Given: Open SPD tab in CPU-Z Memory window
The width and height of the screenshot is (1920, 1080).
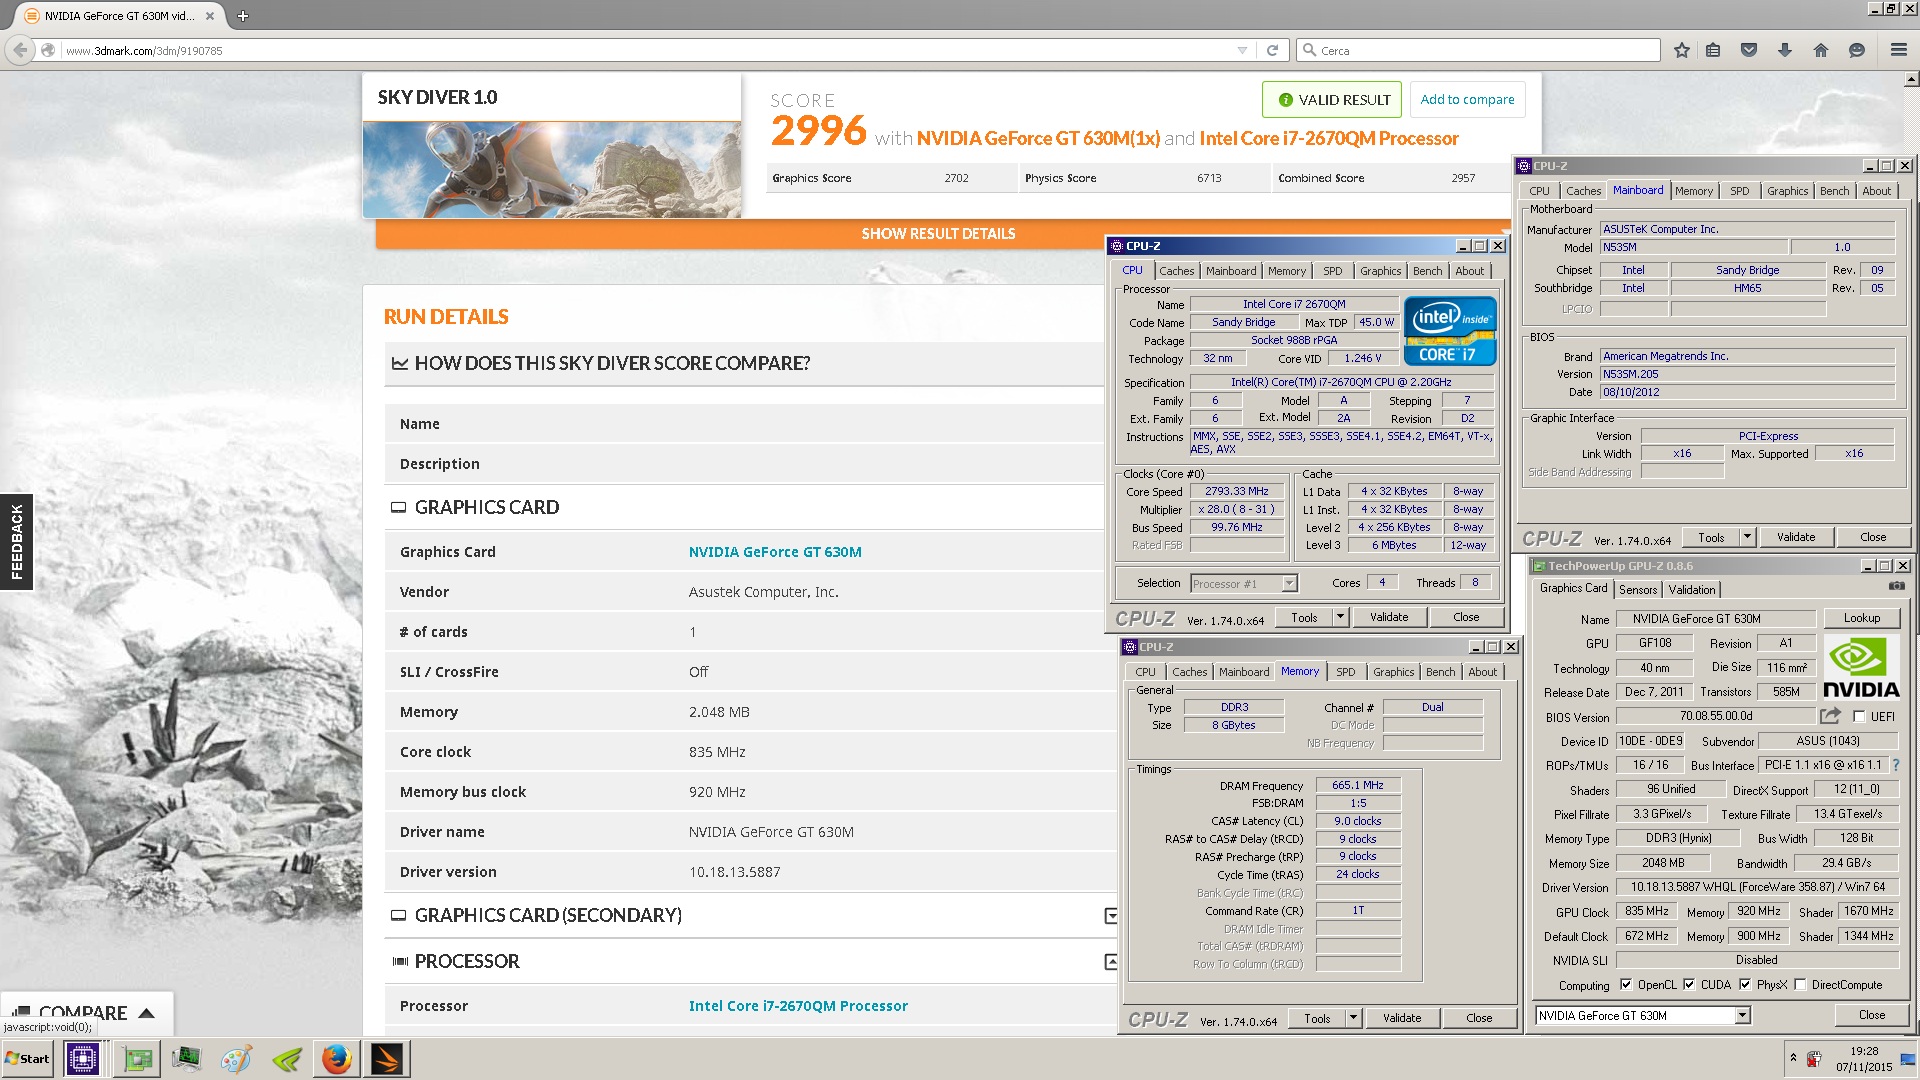Looking at the screenshot, I should 1346,672.
